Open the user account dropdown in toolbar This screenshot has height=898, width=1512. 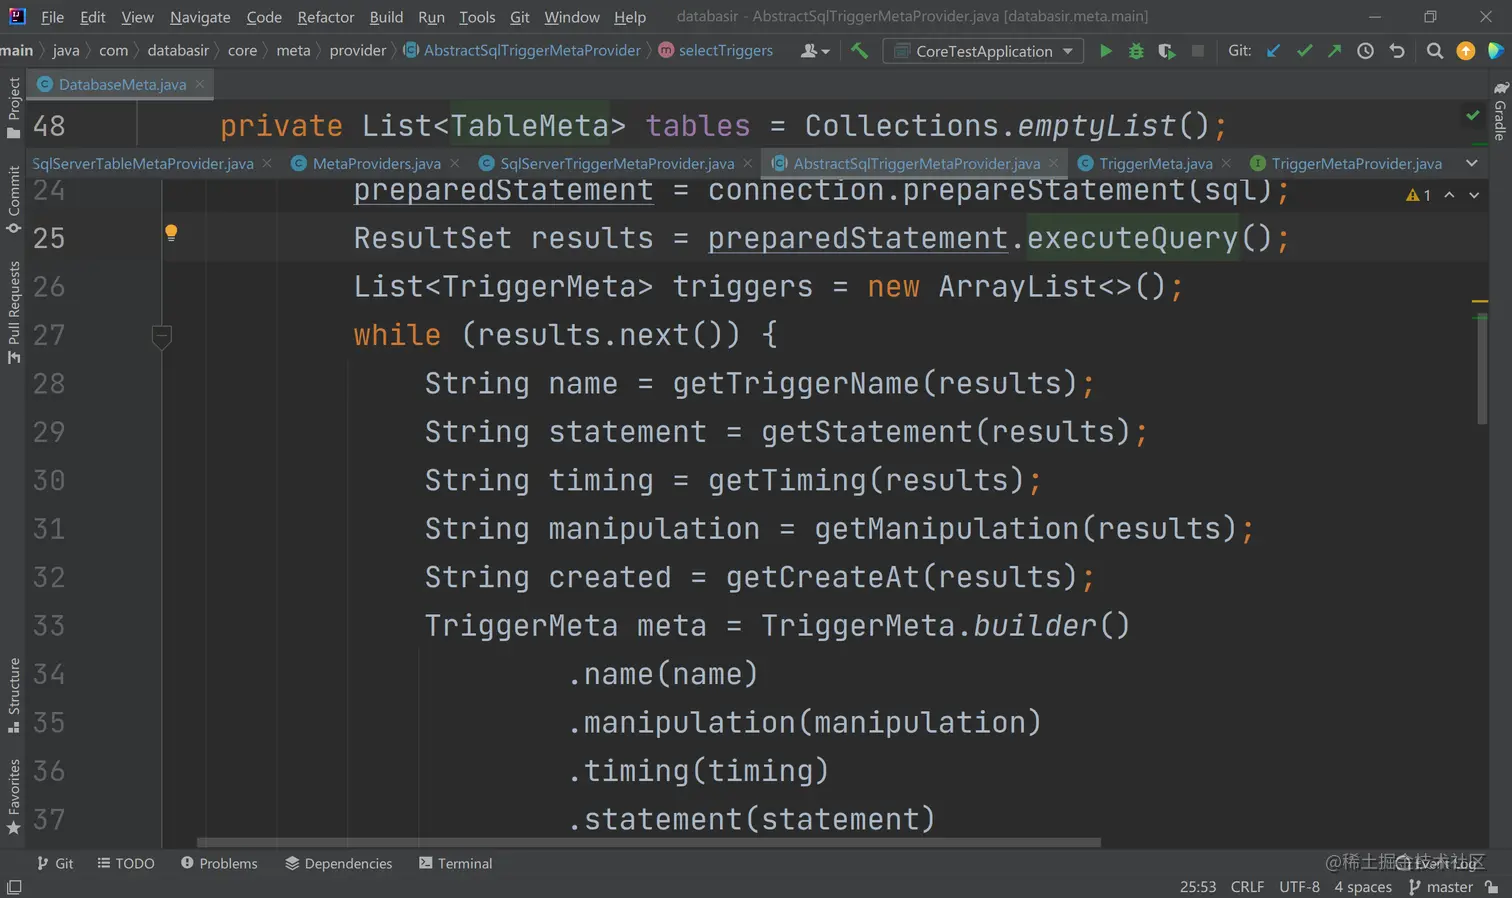coord(815,51)
